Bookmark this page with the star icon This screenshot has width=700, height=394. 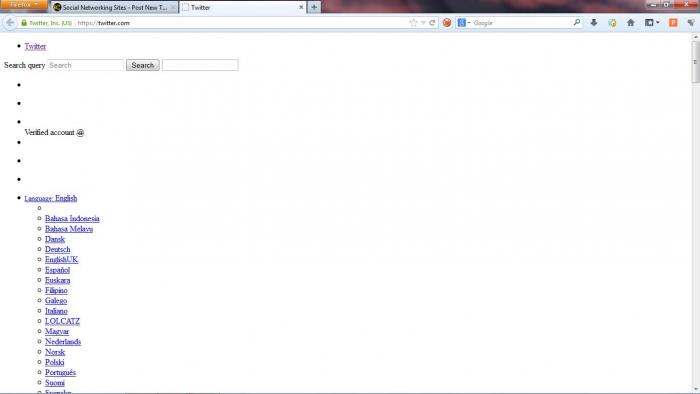[413, 23]
